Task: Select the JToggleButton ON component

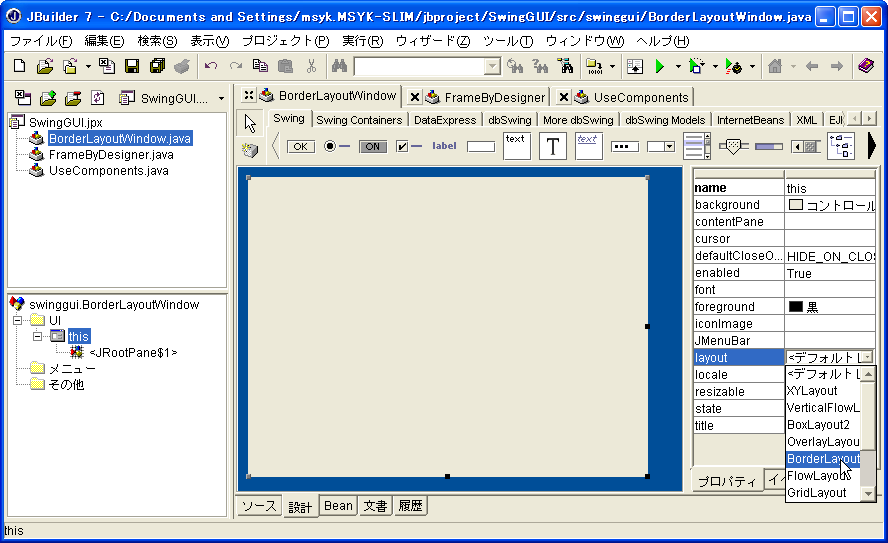Action: point(372,146)
